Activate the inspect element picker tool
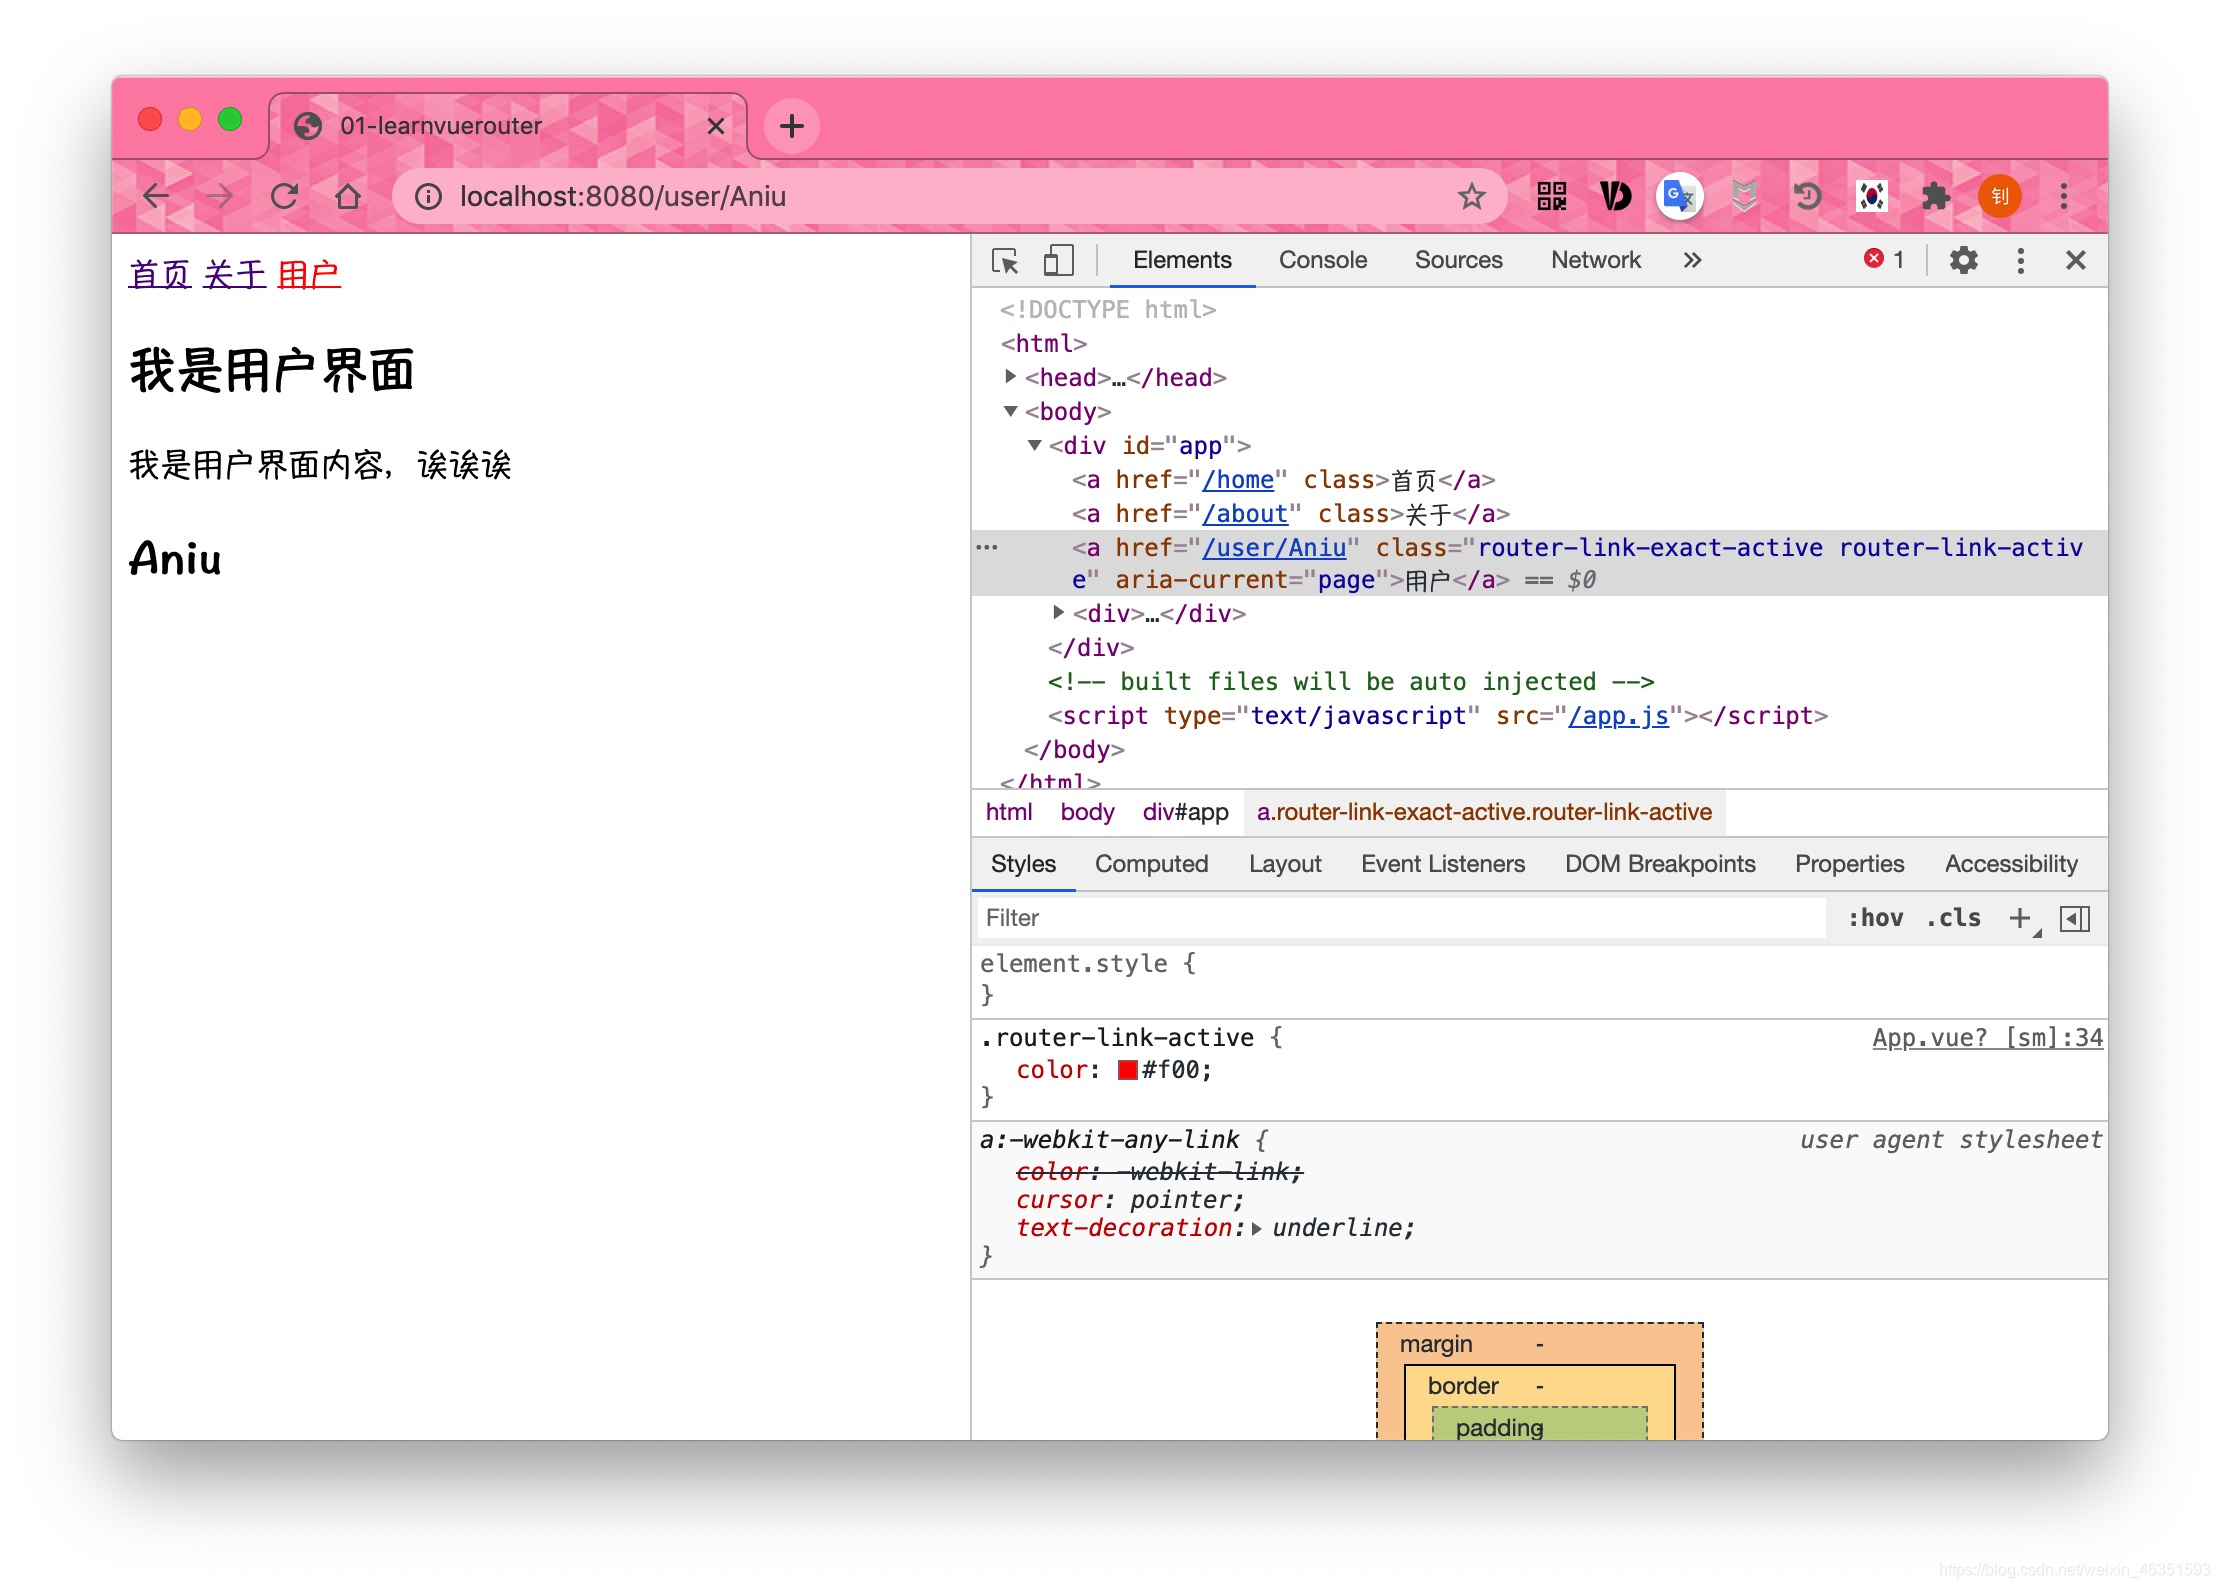Viewport: 2220px width, 1588px height. [1005, 261]
